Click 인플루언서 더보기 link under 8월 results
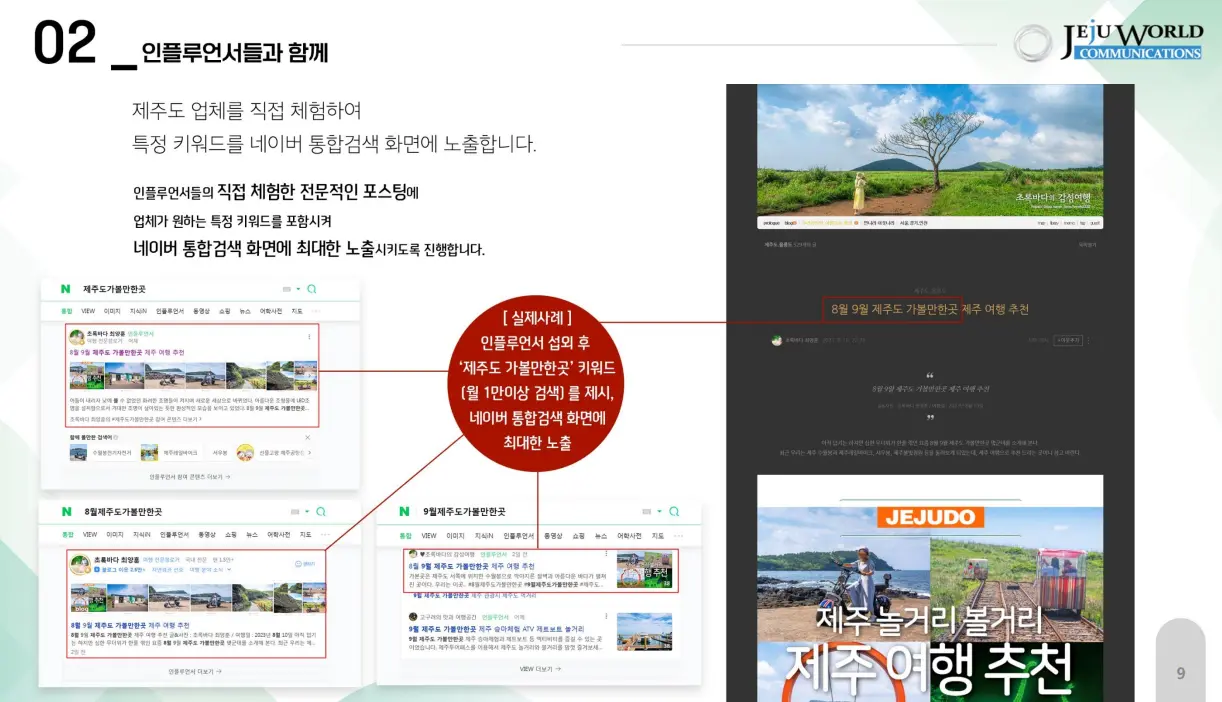The height and width of the screenshot is (702, 1222). (x=195, y=671)
